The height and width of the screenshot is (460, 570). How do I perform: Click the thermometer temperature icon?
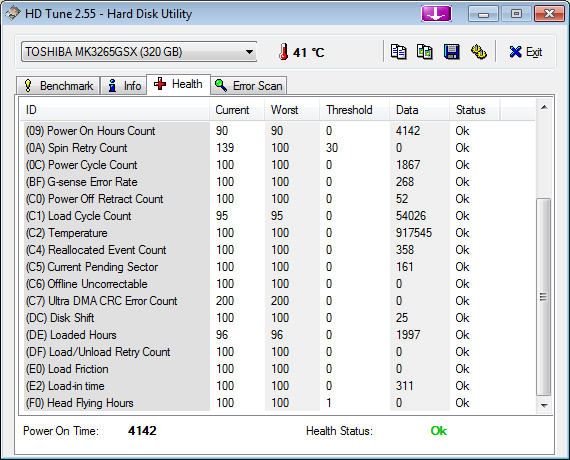point(284,52)
